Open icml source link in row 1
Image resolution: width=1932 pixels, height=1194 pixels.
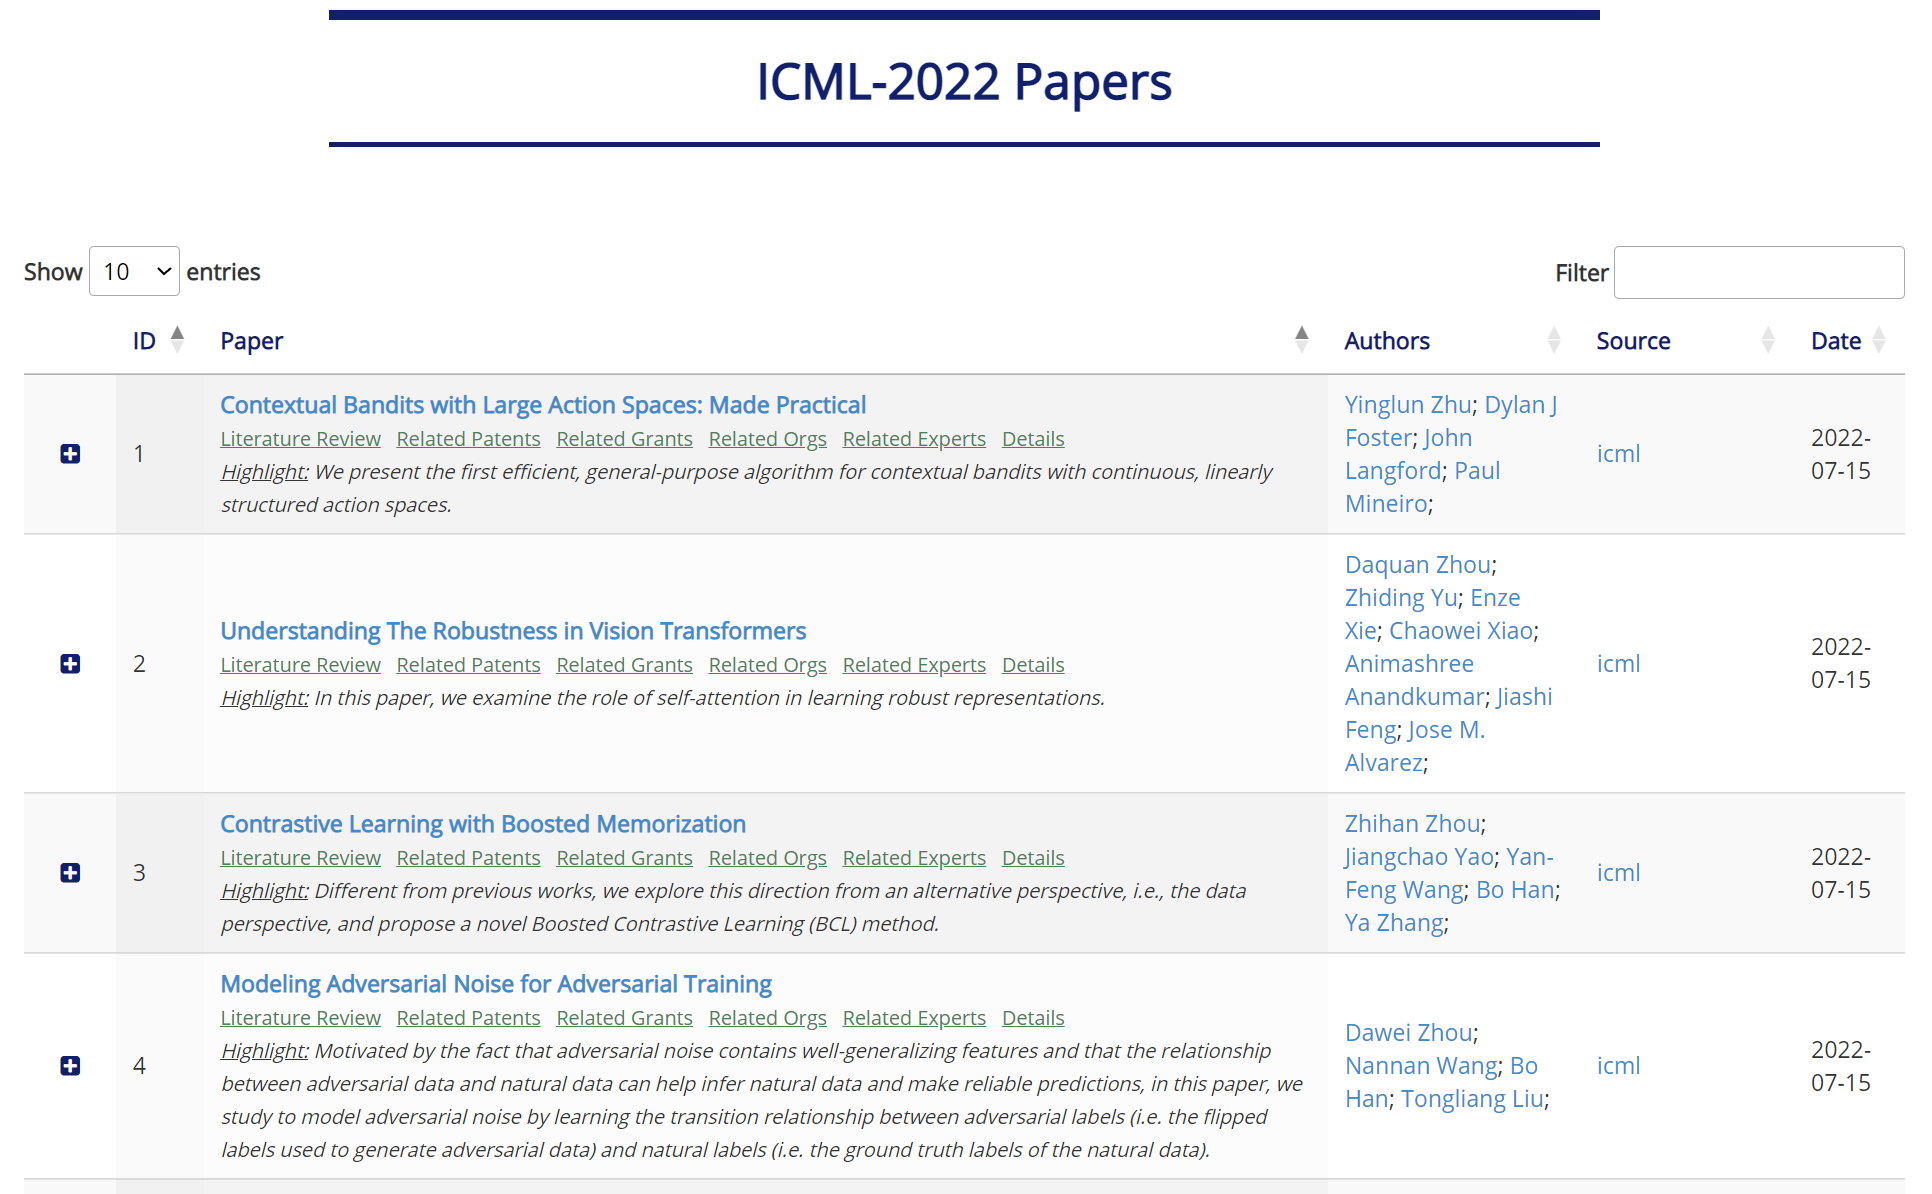[1618, 454]
